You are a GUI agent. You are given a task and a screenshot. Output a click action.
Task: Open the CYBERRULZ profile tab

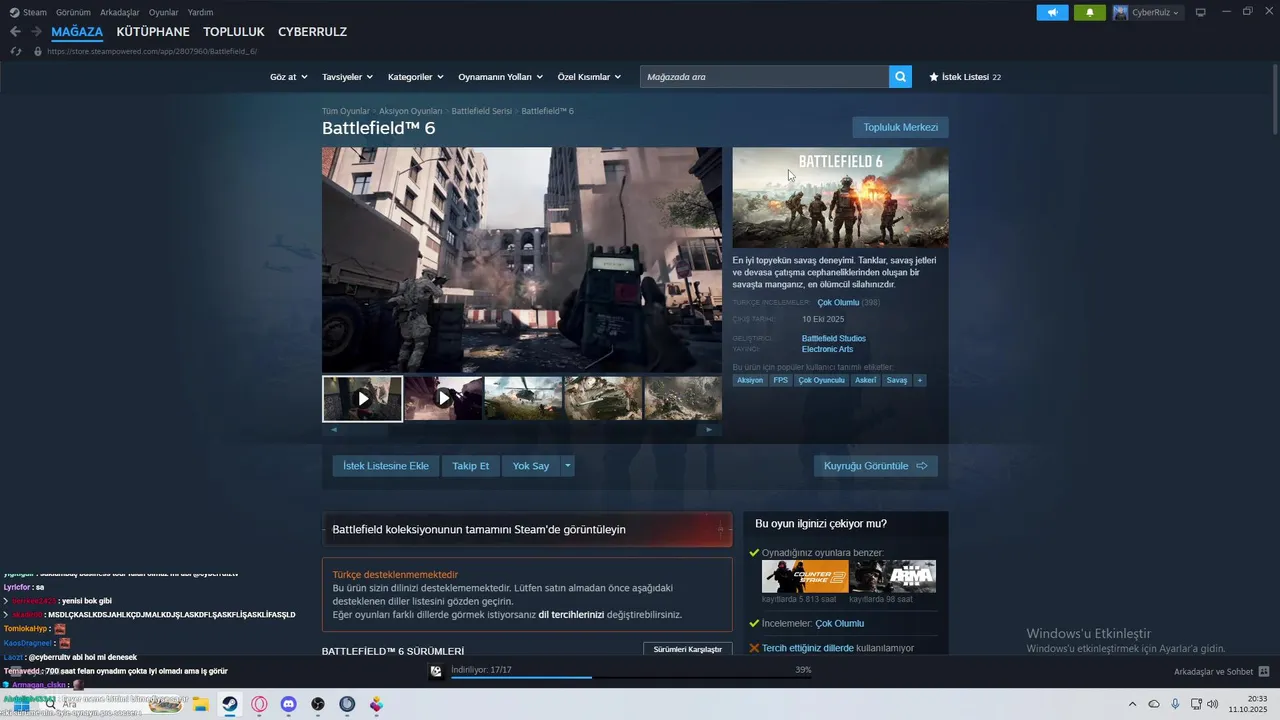click(x=312, y=32)
